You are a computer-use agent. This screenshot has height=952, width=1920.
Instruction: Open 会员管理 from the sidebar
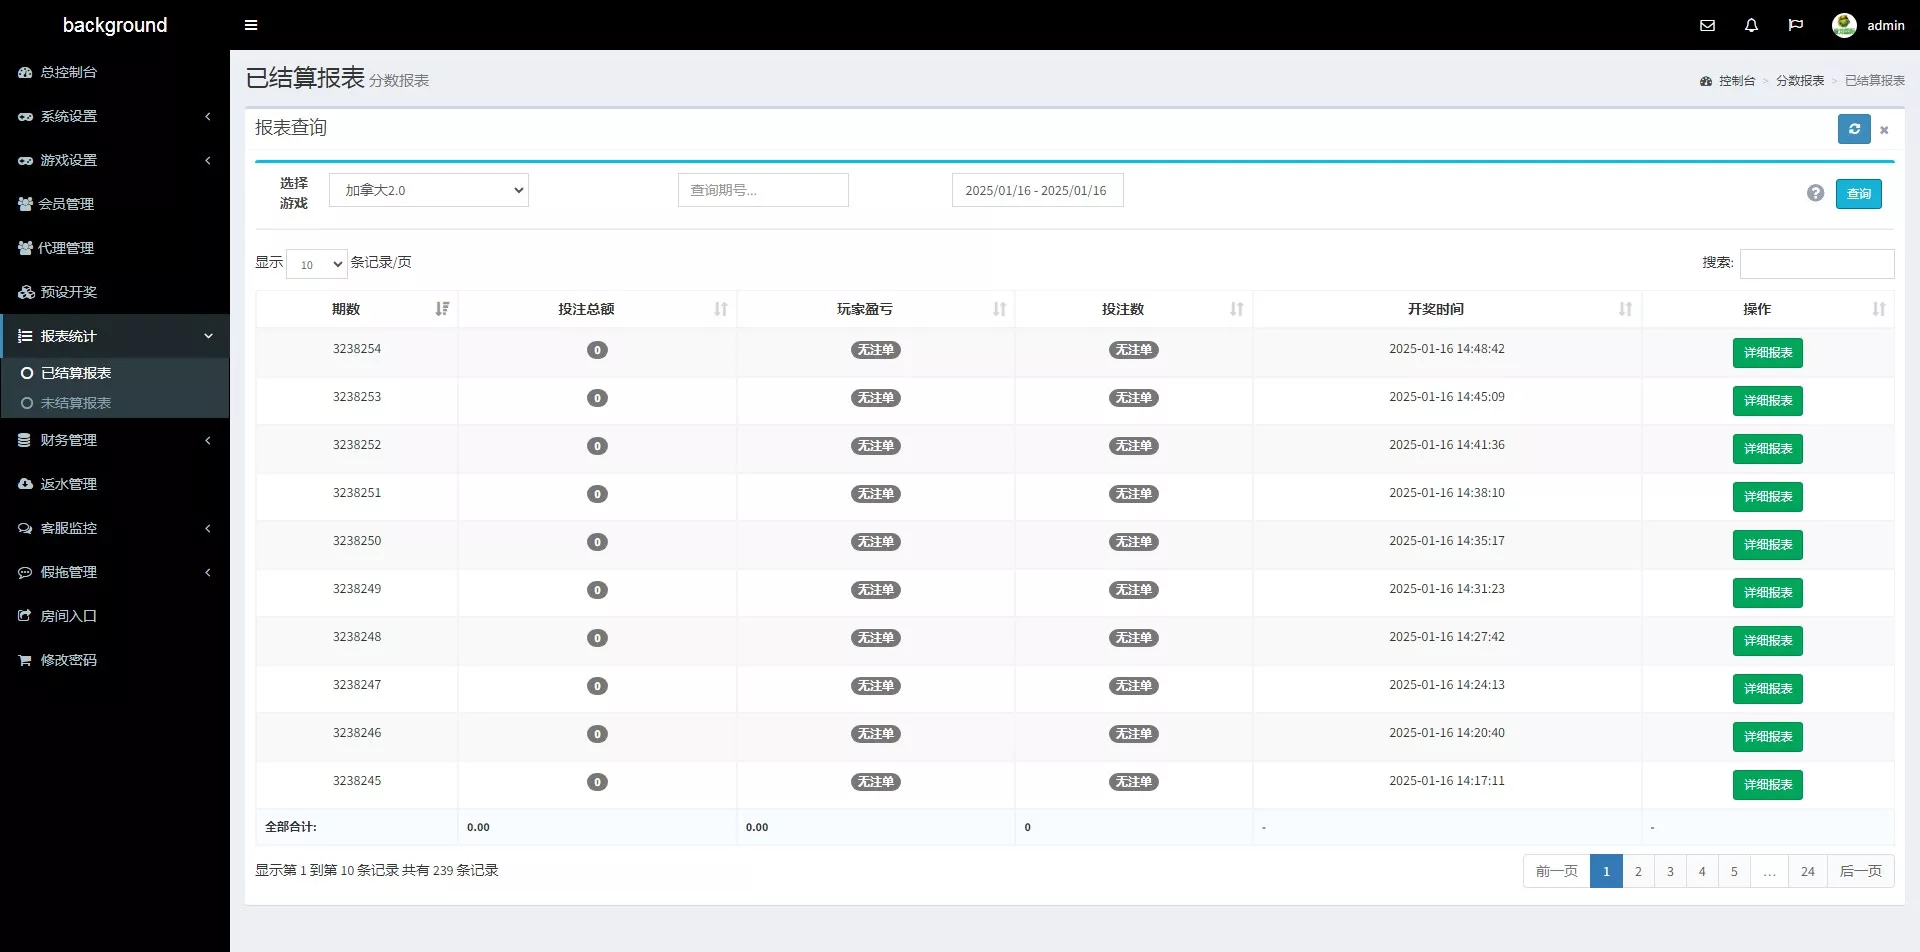point(66,204)
